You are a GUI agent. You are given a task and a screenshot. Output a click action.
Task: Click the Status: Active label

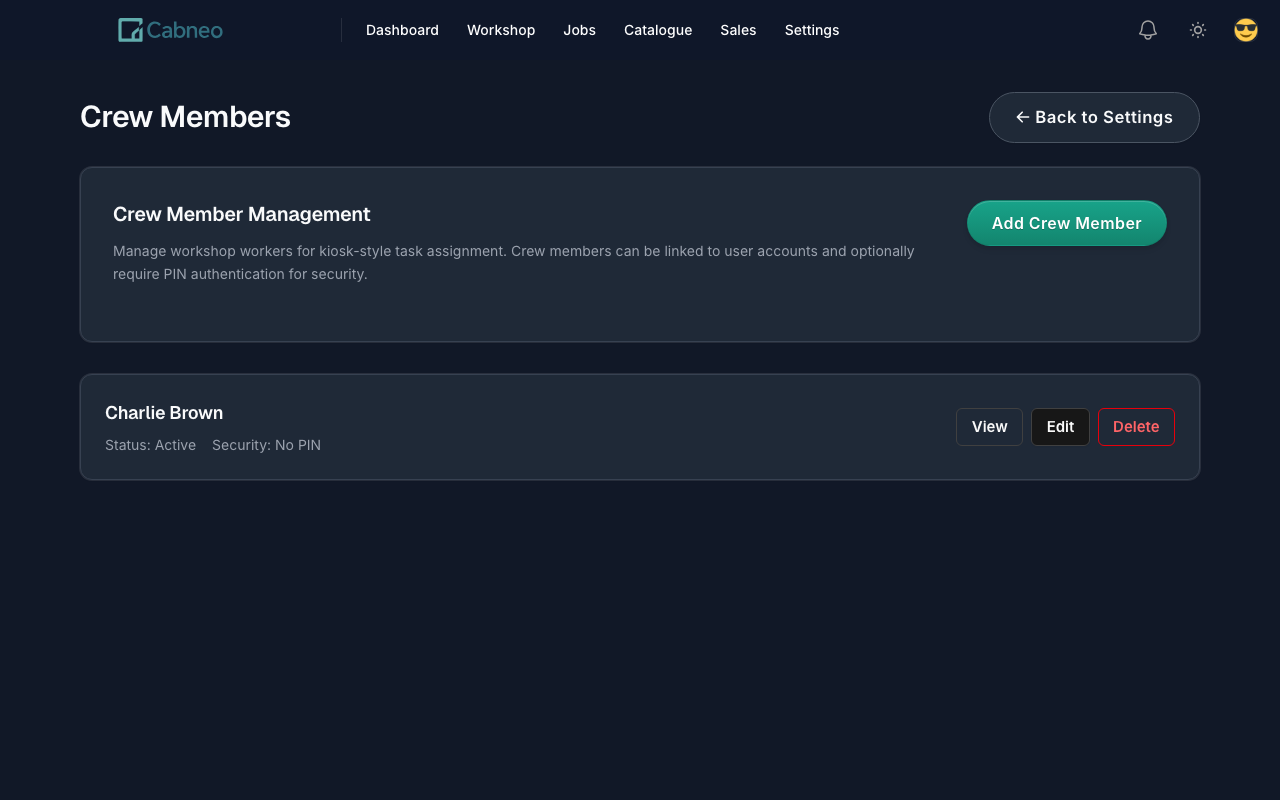150,445
